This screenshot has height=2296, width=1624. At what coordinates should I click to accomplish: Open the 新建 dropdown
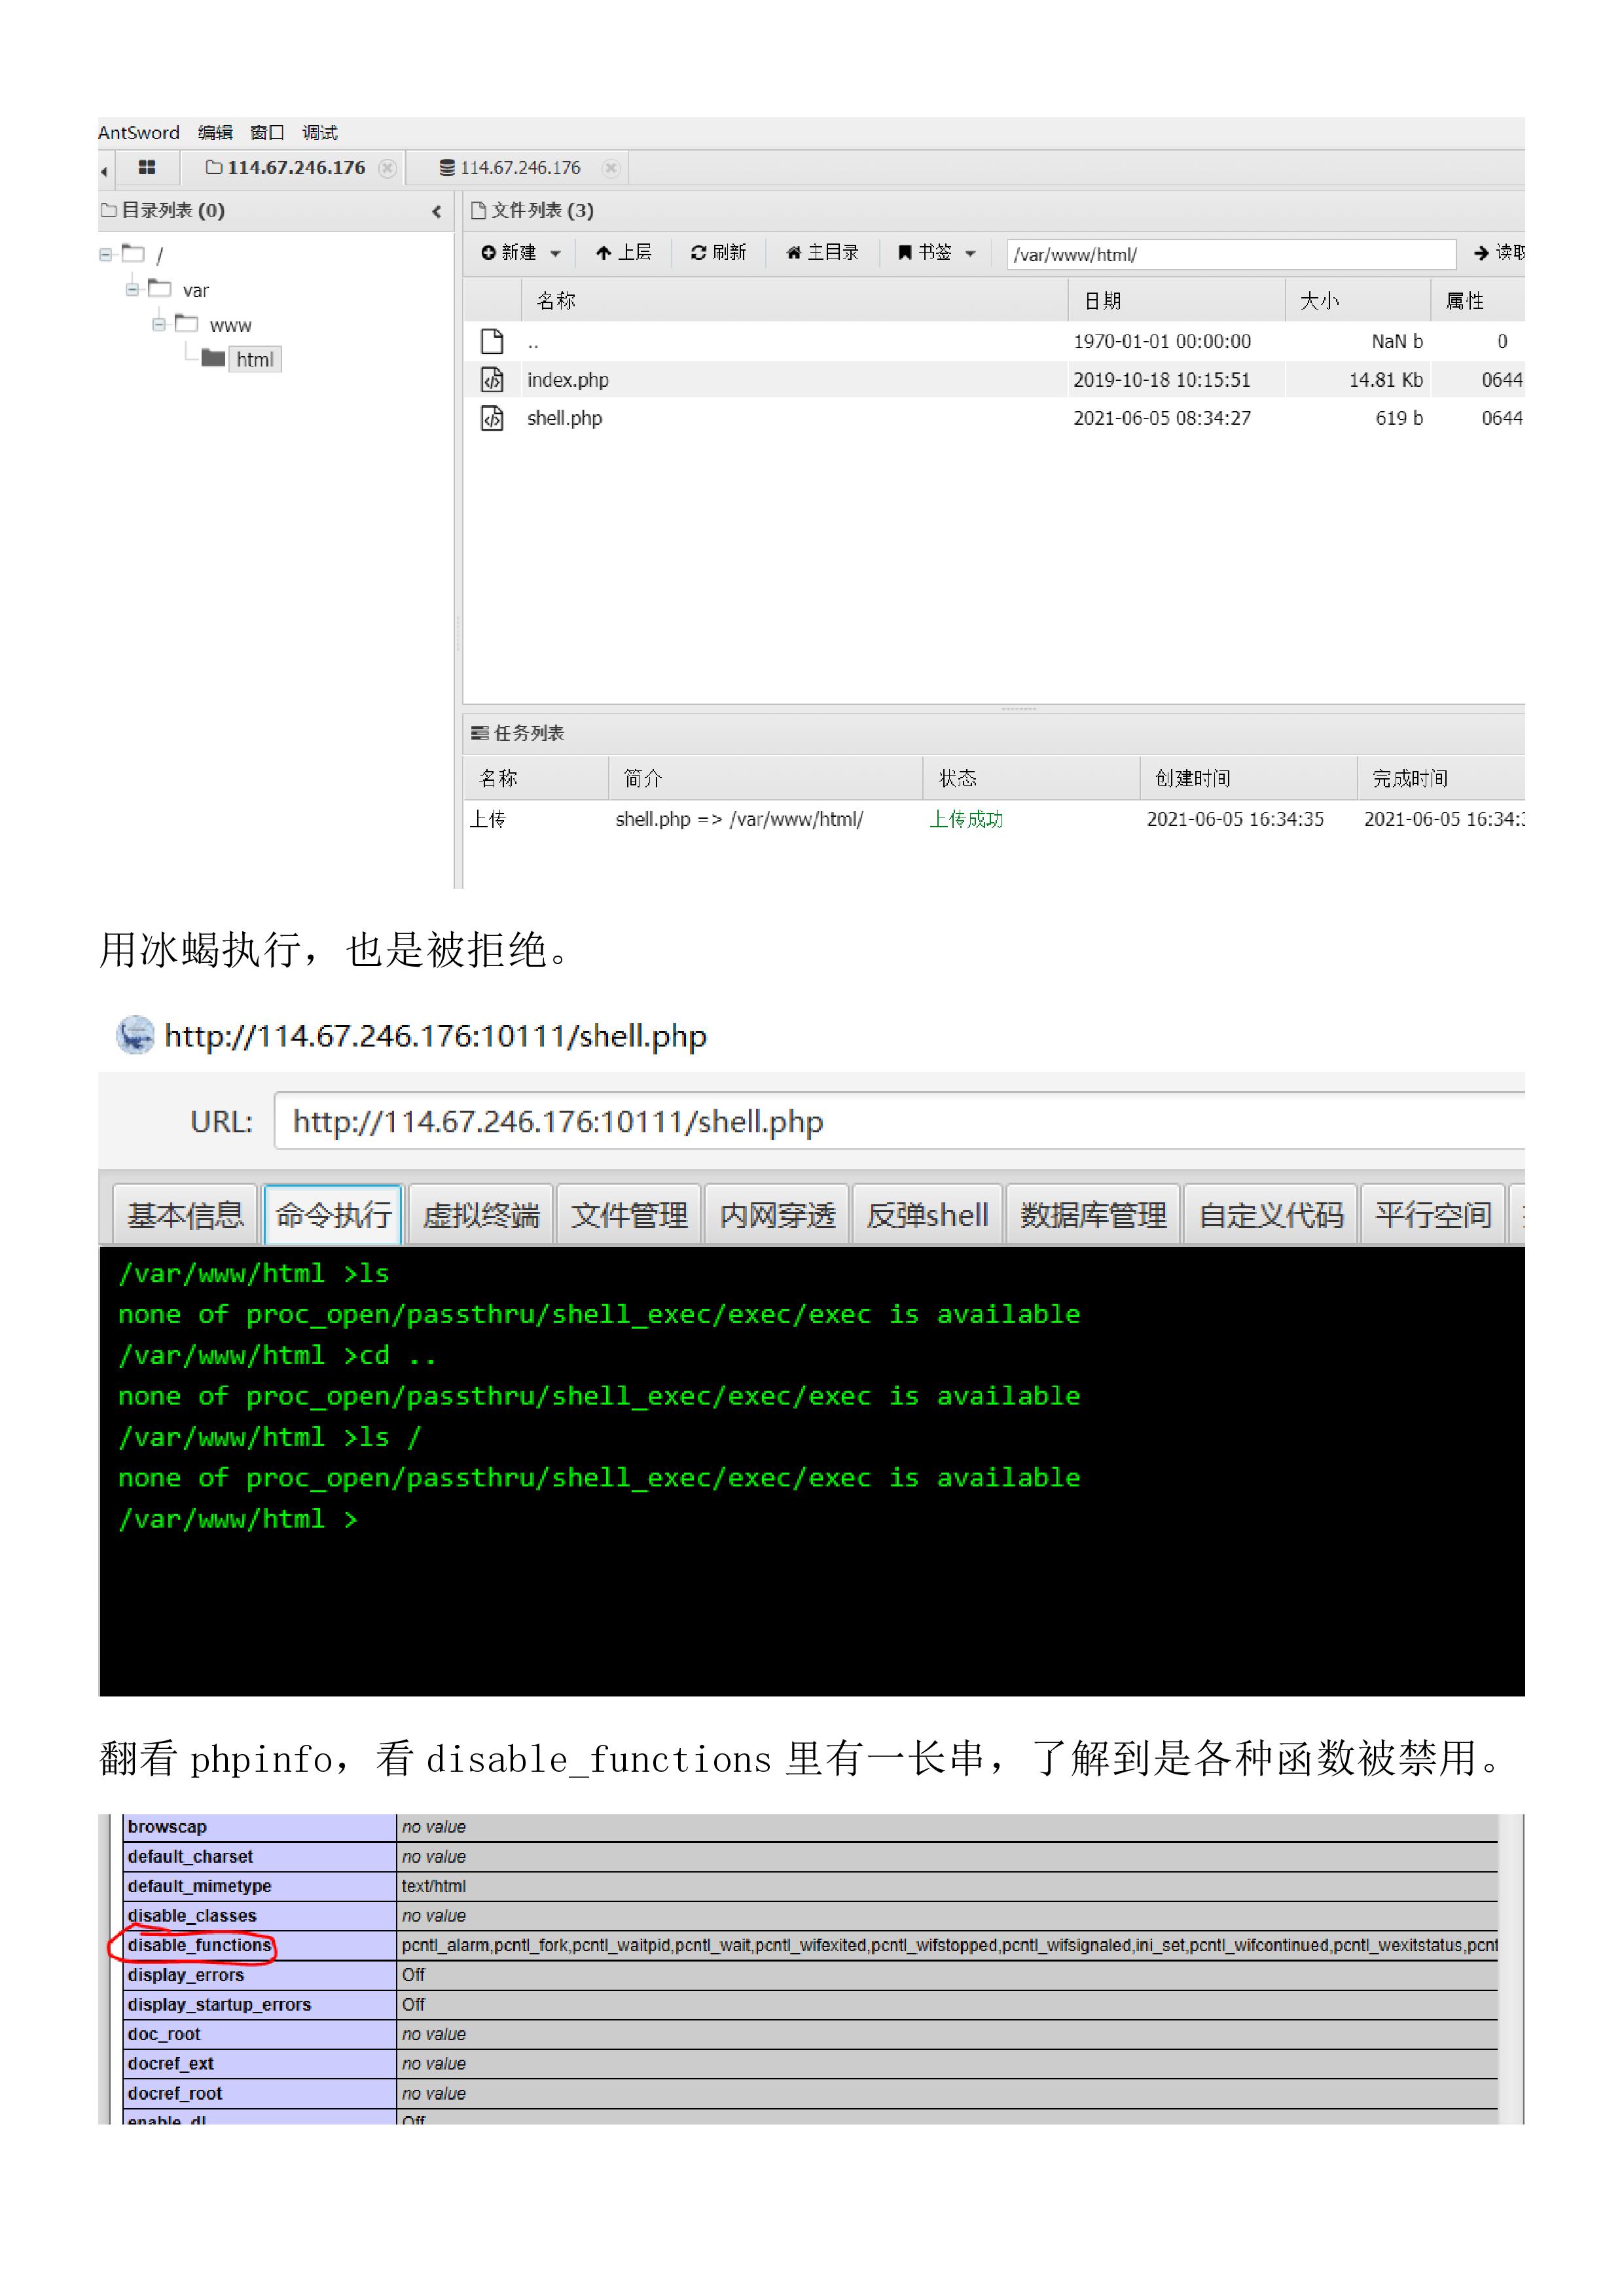tap(520, 253)
